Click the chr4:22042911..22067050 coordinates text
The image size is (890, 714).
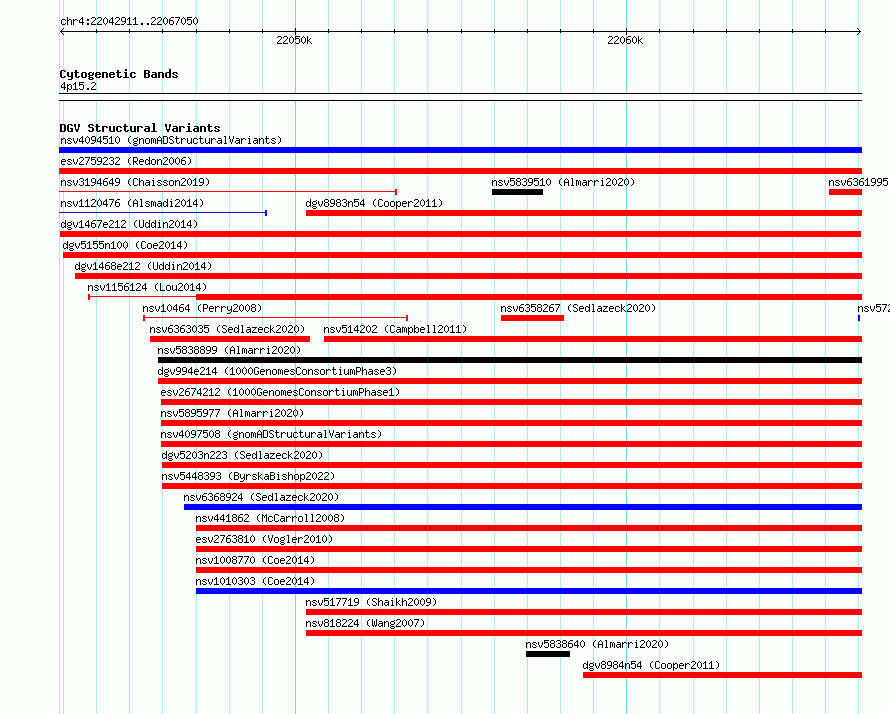pyautogui.click(x=129, y=21)
